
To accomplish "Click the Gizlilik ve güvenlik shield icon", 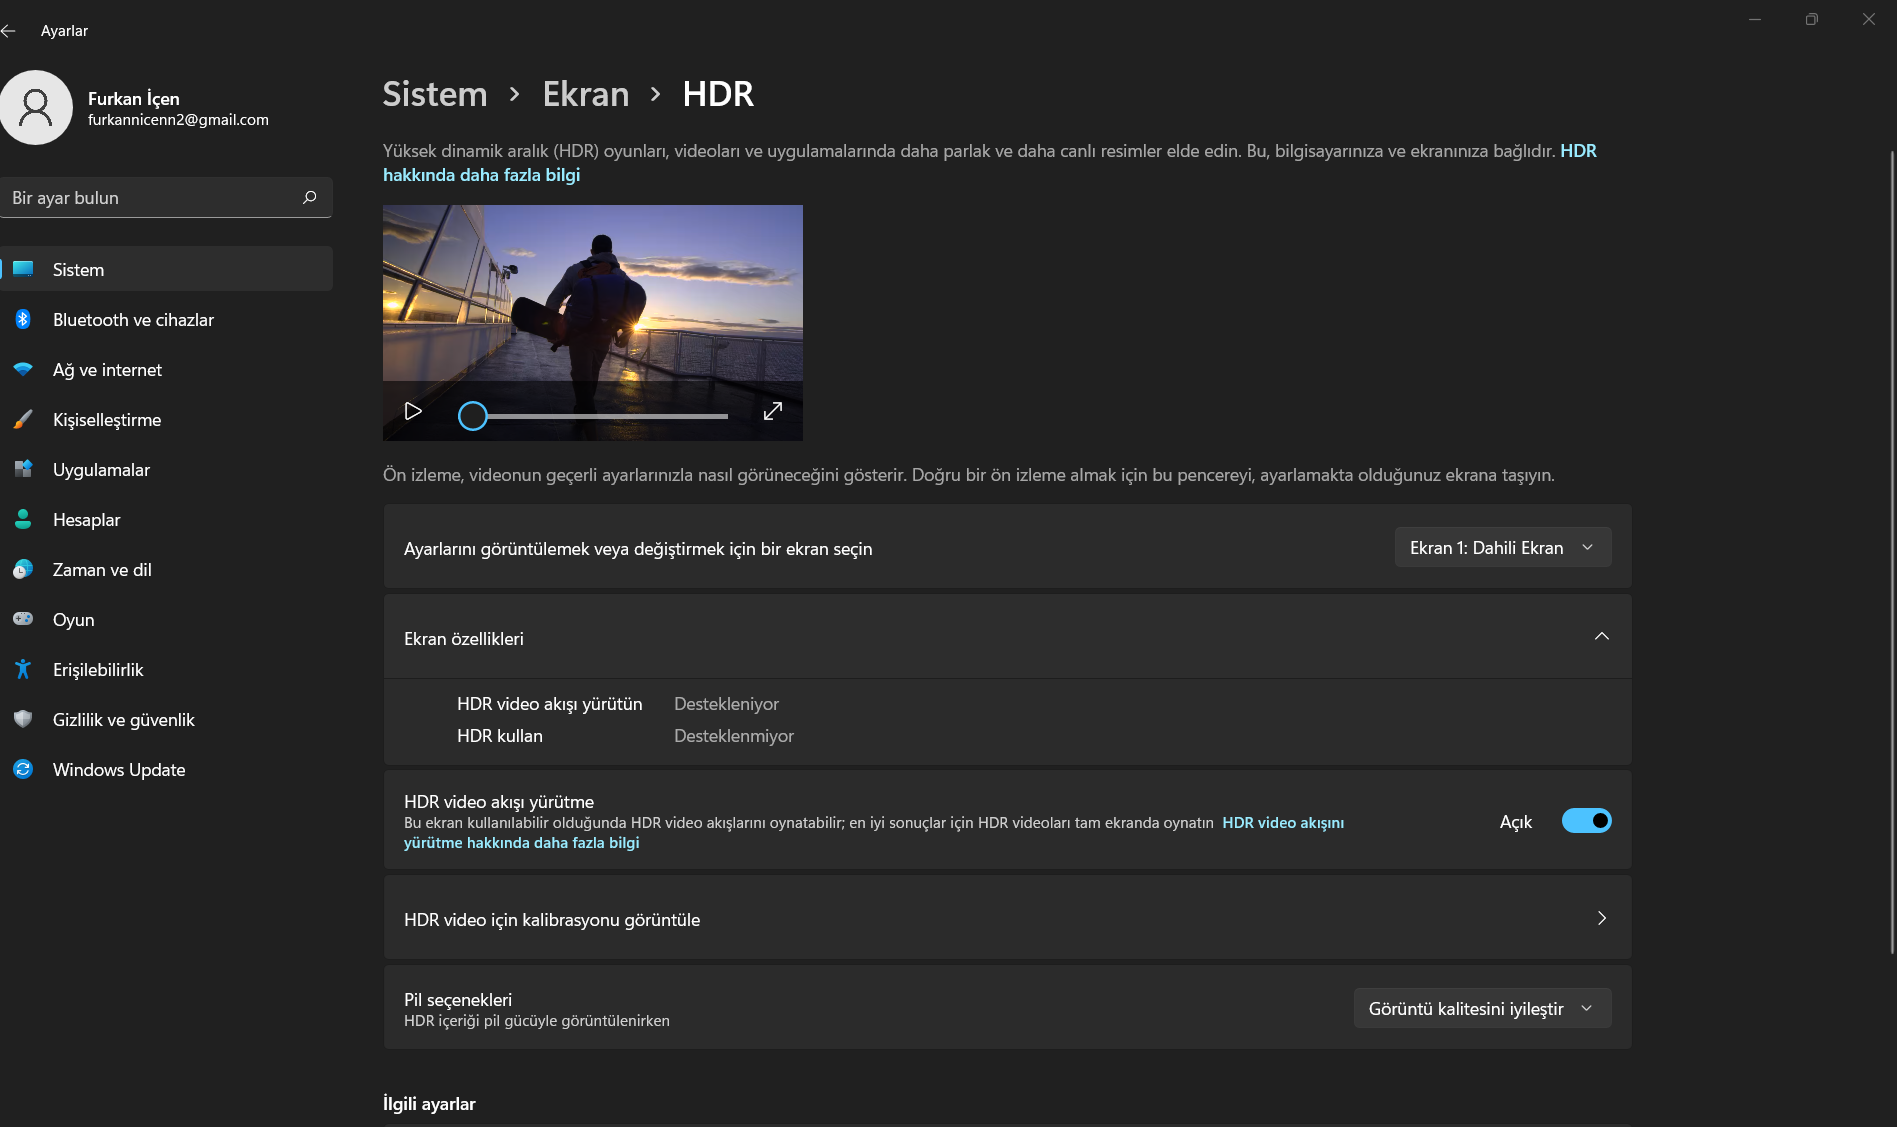I will [23, 719].
